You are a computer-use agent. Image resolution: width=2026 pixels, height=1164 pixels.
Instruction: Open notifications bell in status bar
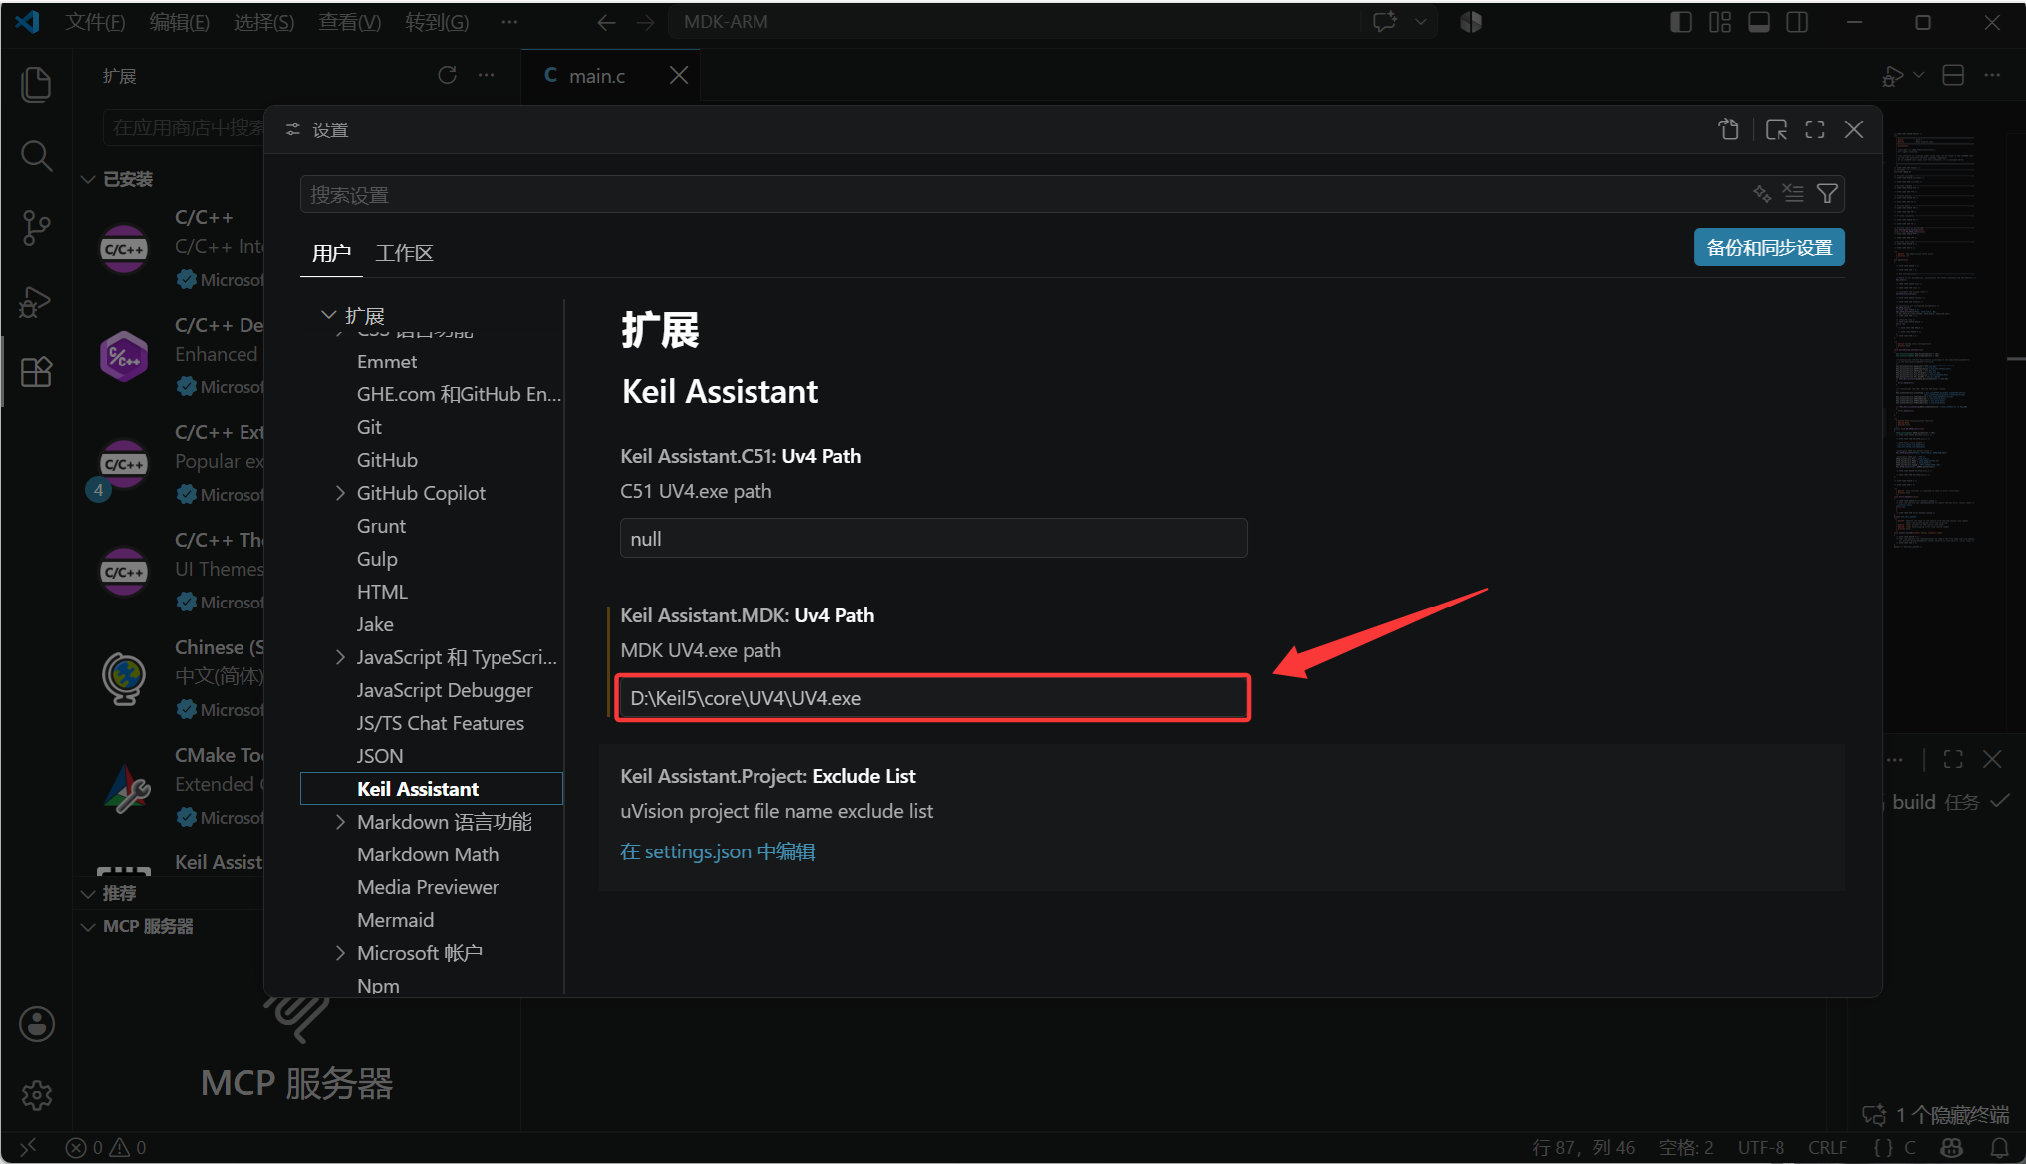(2000, 1147)
